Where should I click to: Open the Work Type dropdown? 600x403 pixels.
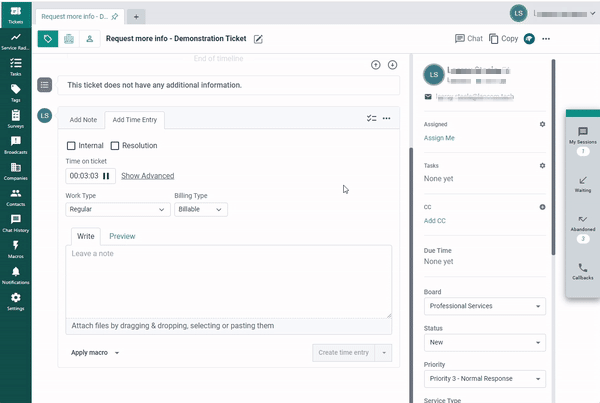(x=117, y=209)
